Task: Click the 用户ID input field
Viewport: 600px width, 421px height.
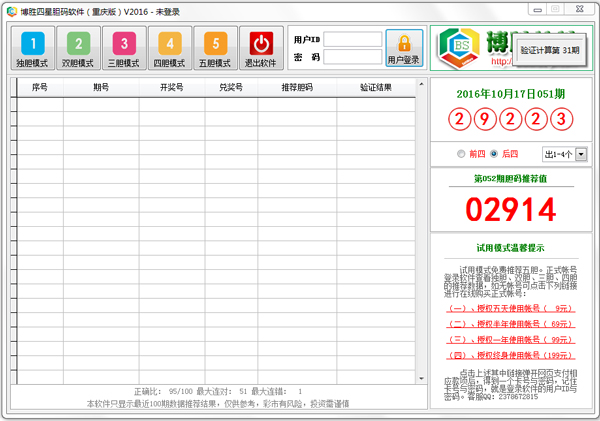Action: (352, 39)
